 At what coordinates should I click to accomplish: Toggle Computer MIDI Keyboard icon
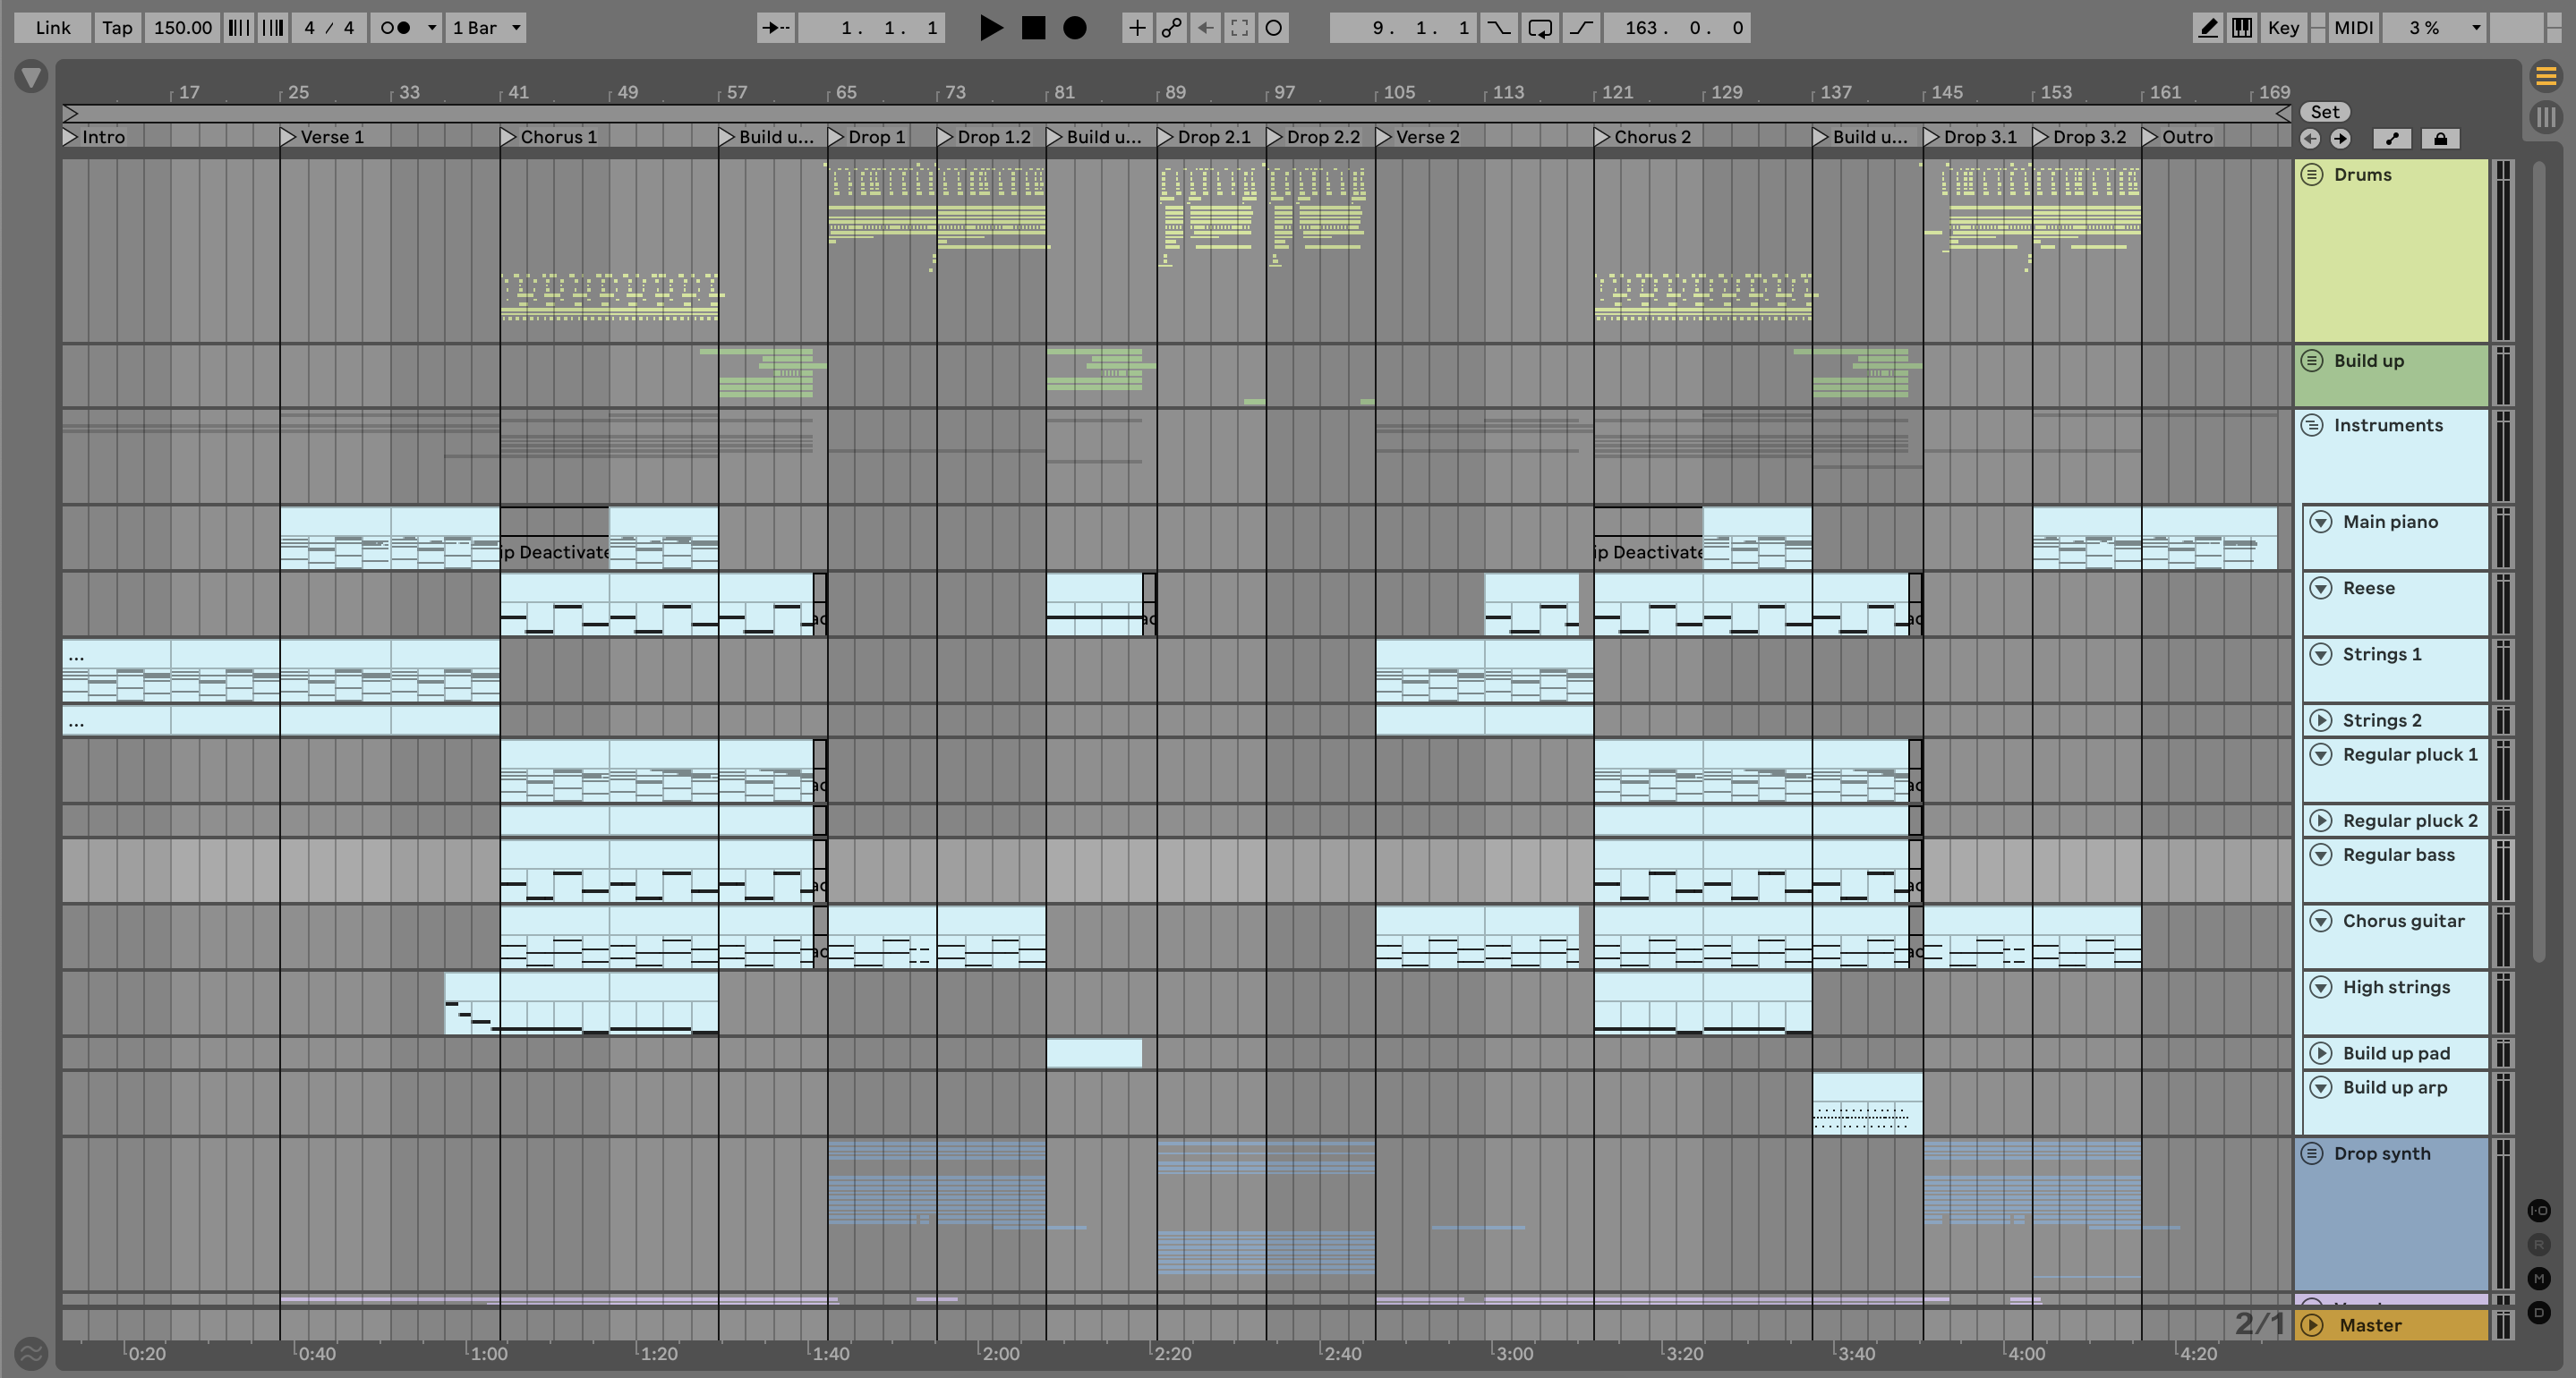2242,28
